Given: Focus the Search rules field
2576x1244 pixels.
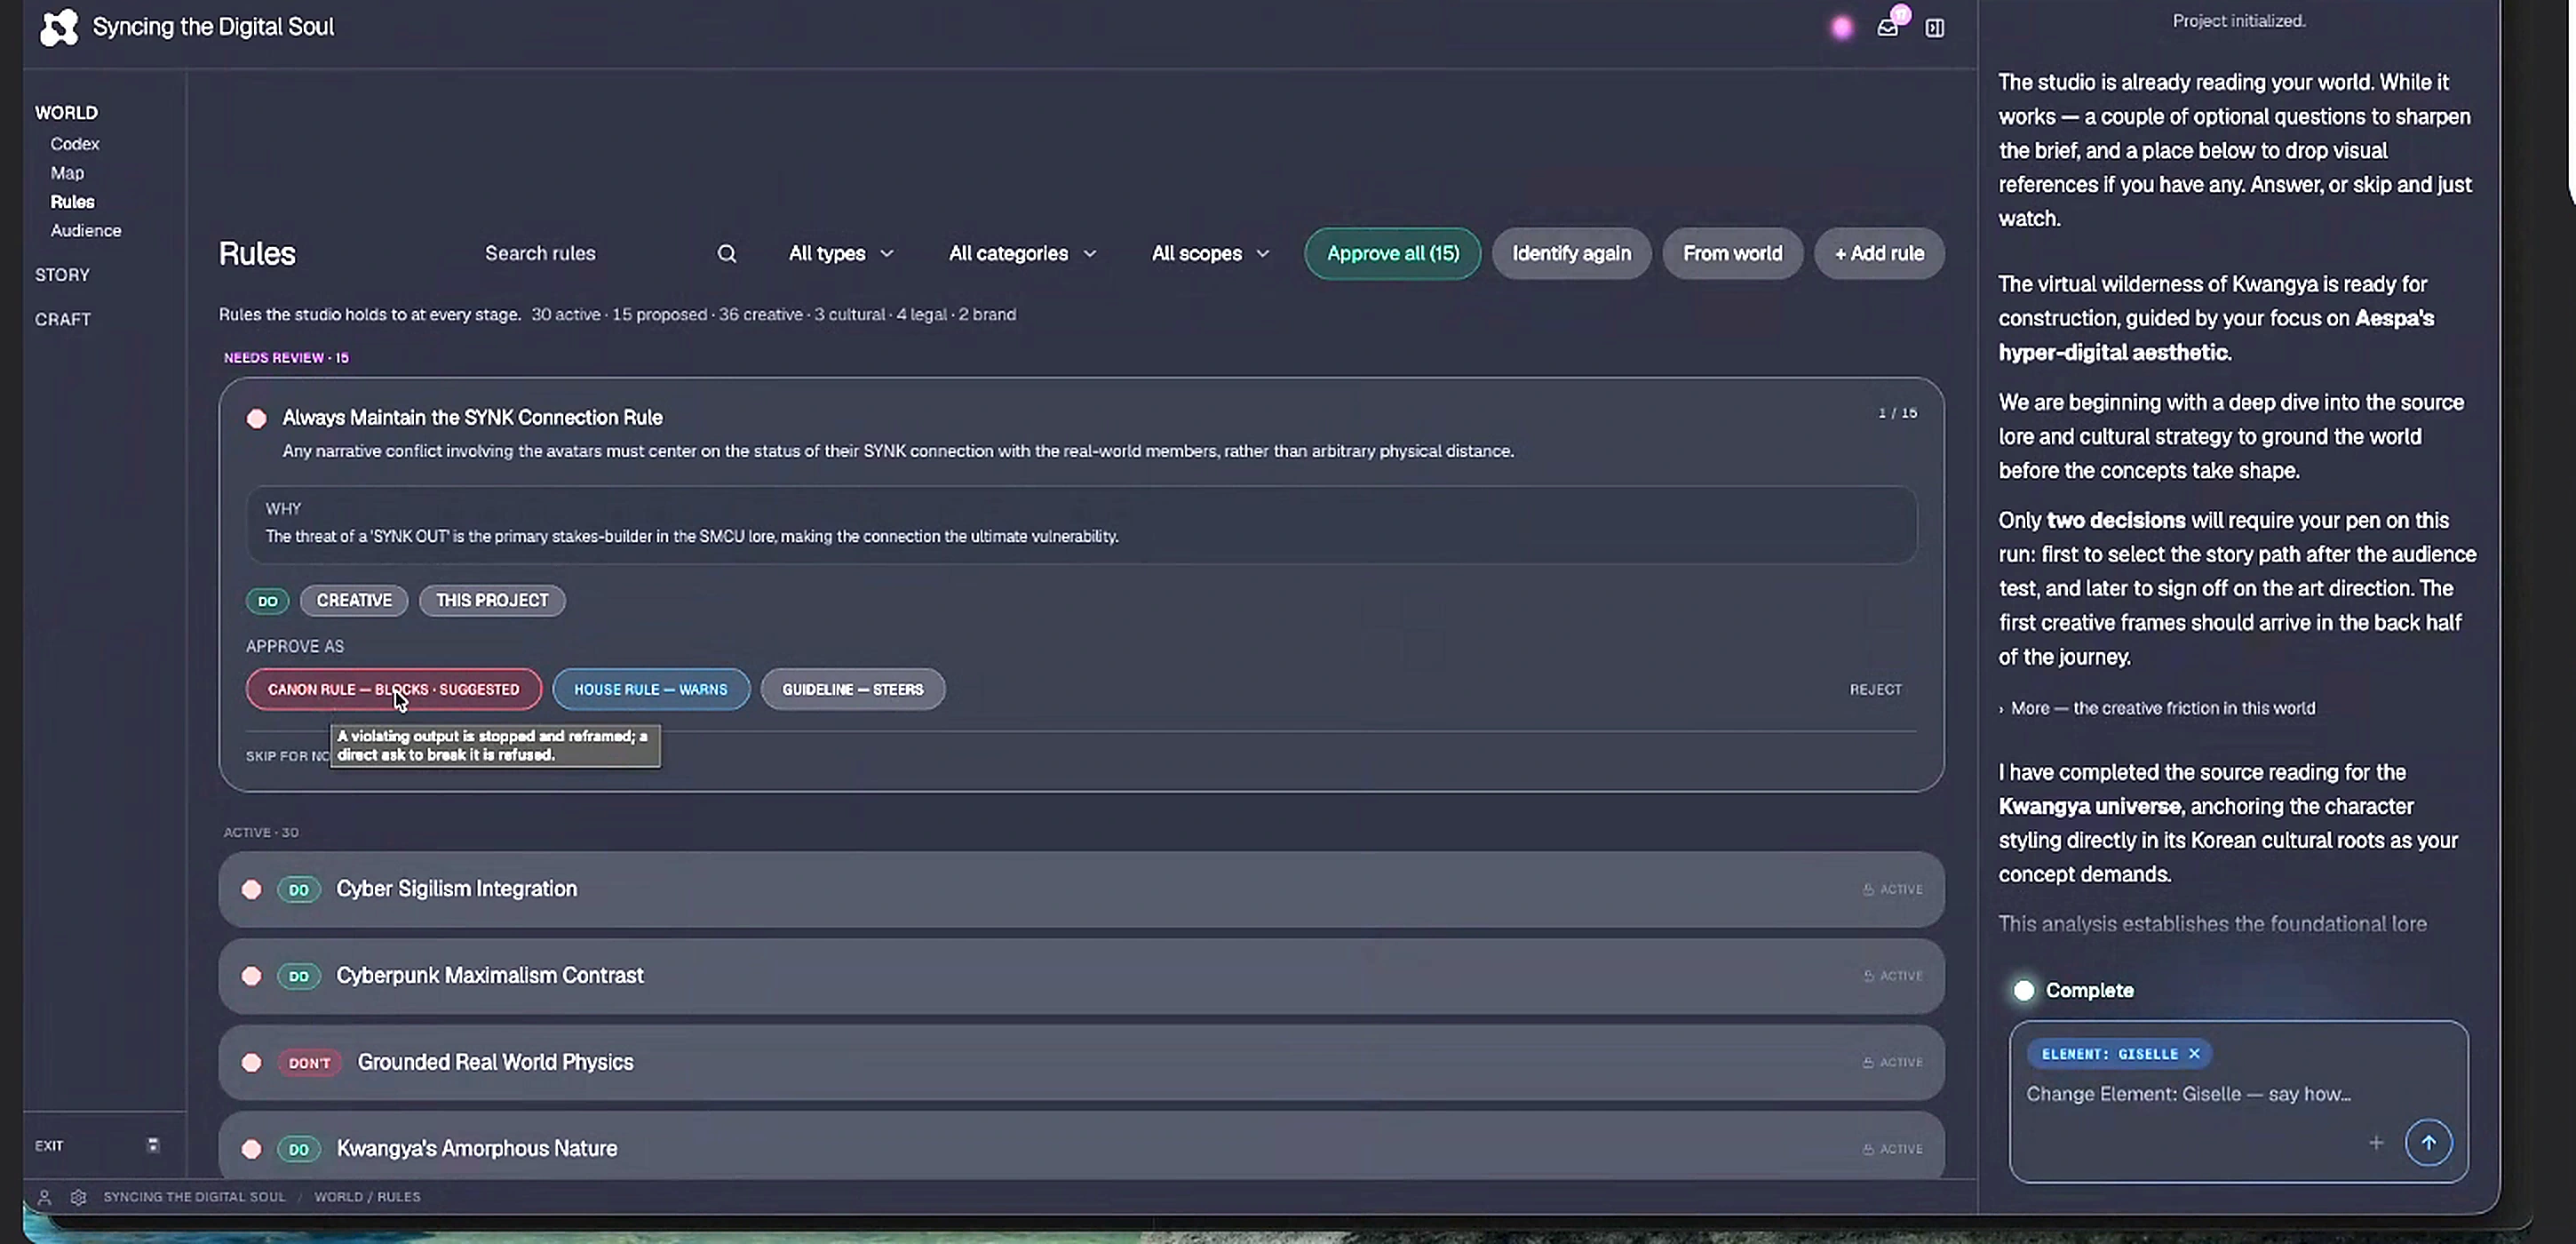Looking at the screenshot, I should point(595,254).
